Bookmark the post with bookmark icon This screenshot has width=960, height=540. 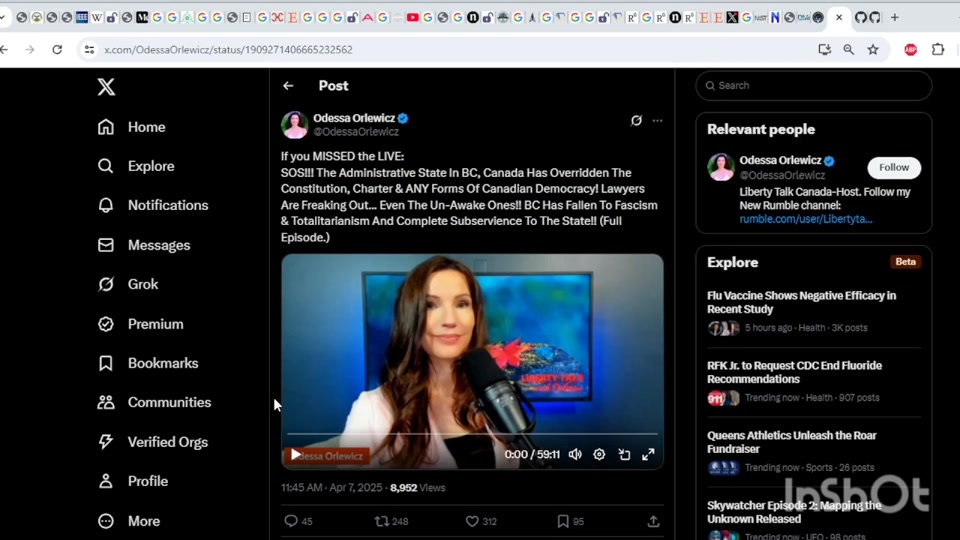(x=563, y=521)
